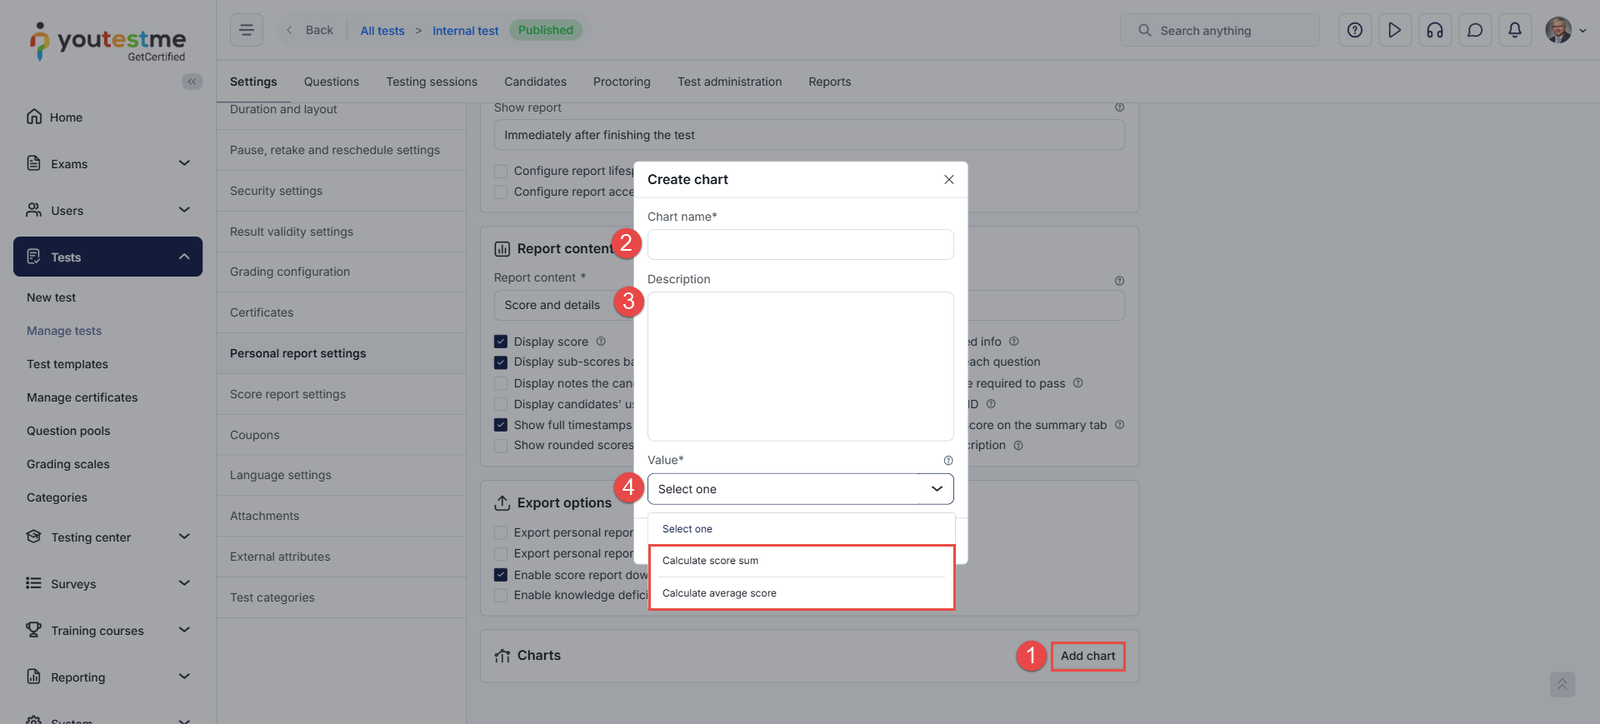Open the headset support icon
The image size is (1600, 724).
coord(1435,30)
